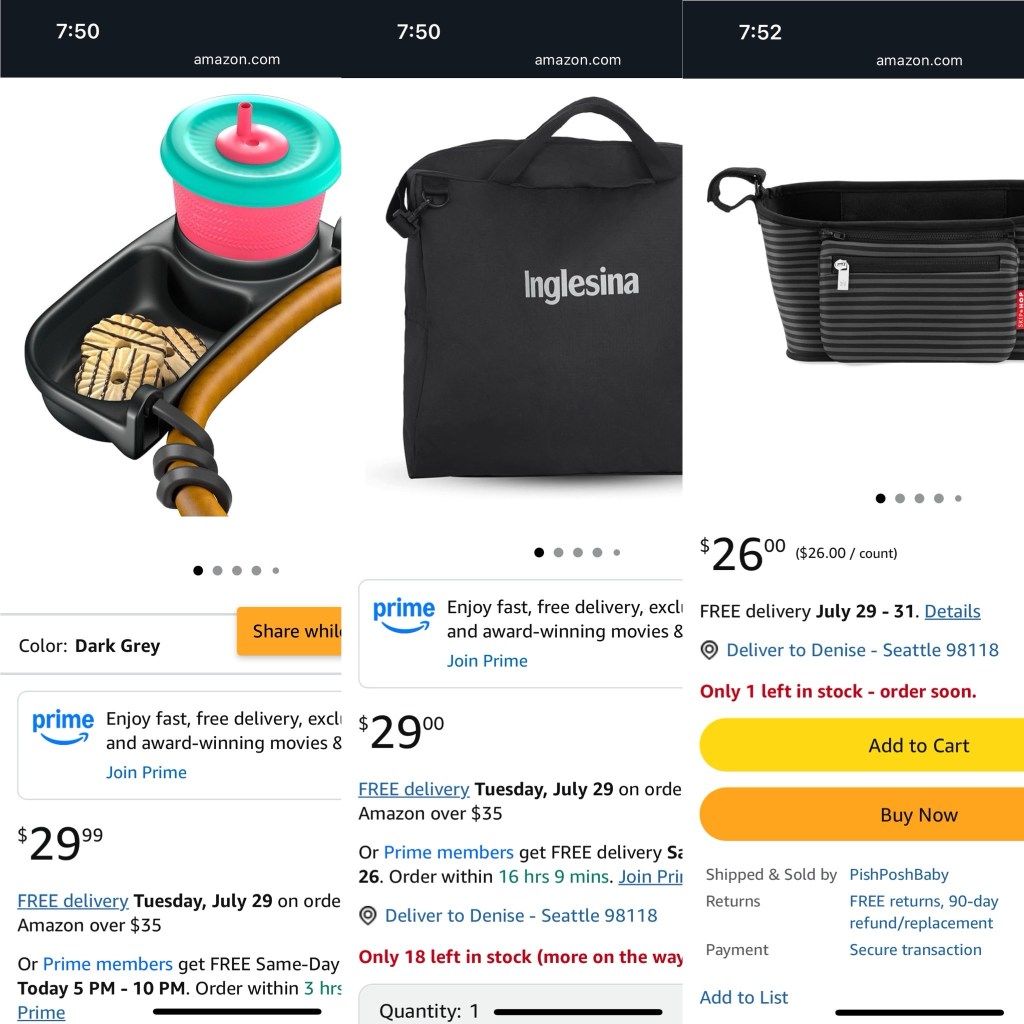Click Add to List link
1024x1024 pixels.
pos(744,997)
